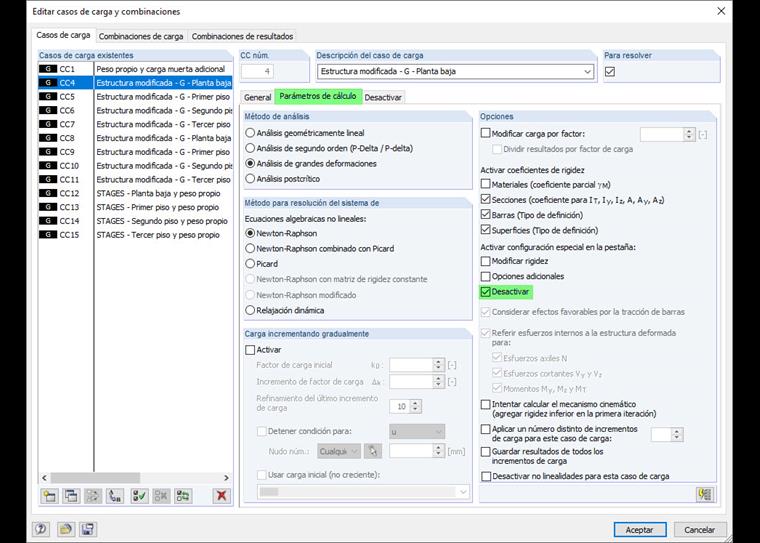The height and width of the screenshot is (543, 760).
Task: Uncheck the highlighted Desactivar checkbox
Action: pos(486,292)
